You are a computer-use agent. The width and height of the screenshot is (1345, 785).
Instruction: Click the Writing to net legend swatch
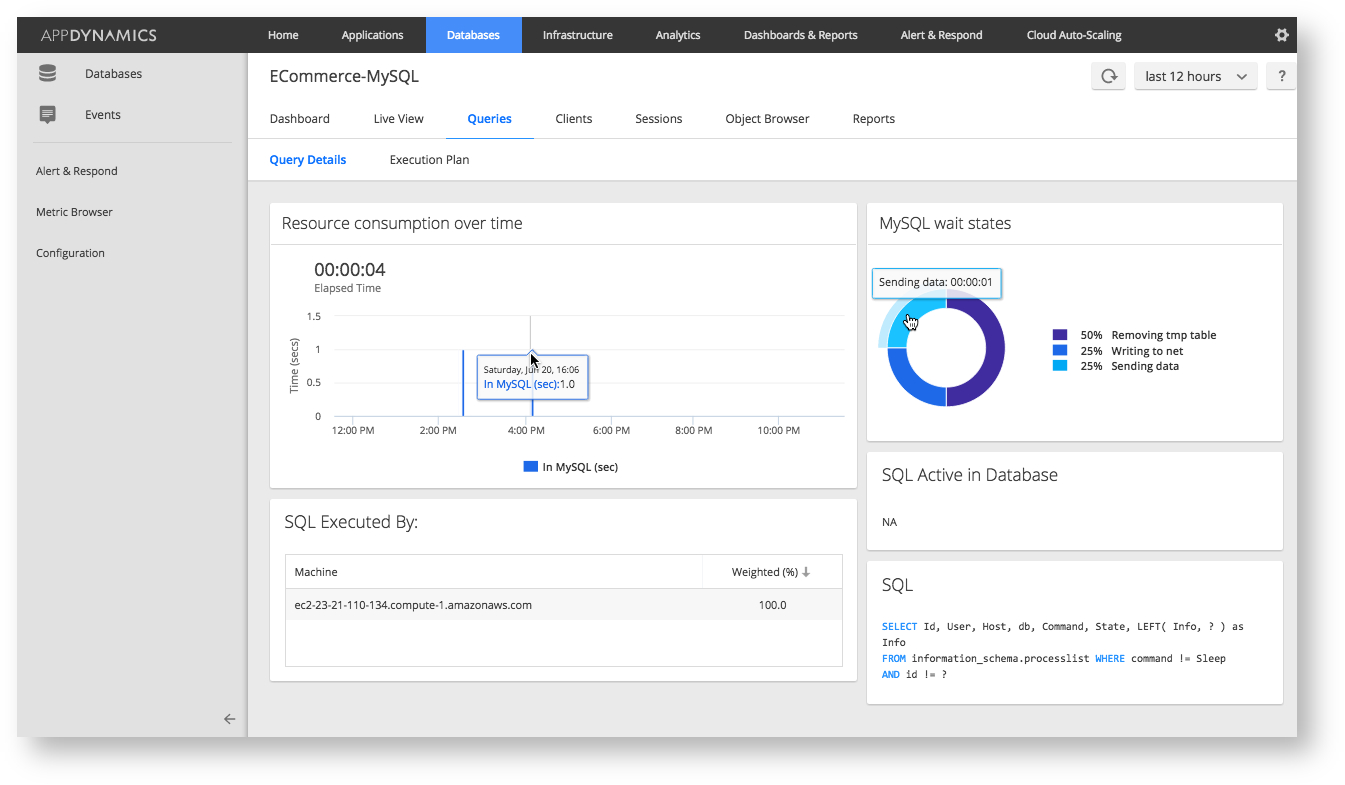(x=1060, y=351)
